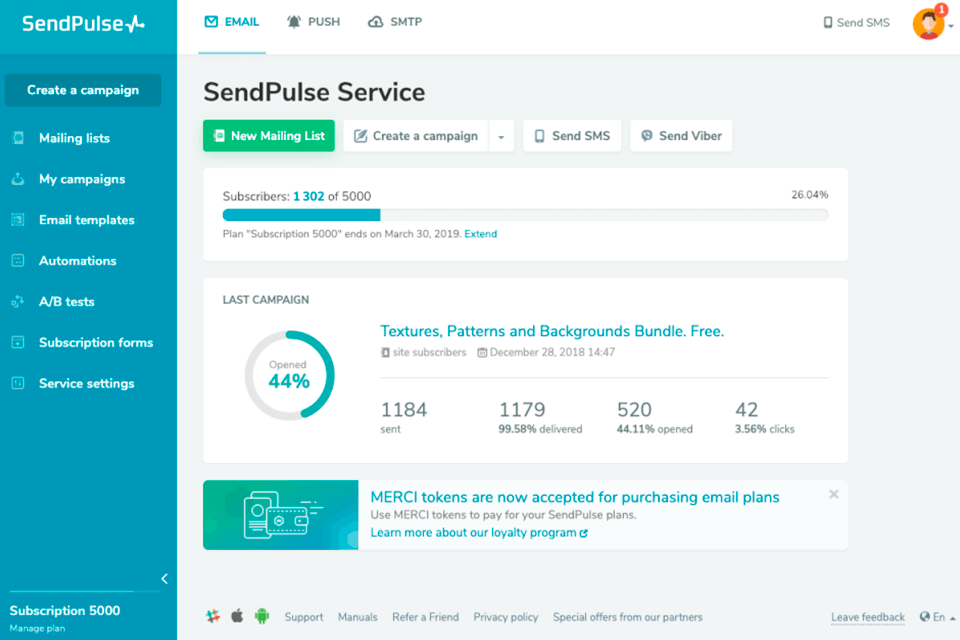The image size is (960, 640).
Task: Click the Leave feedback link
Action: pyautogui.click(x=868, y=617)
